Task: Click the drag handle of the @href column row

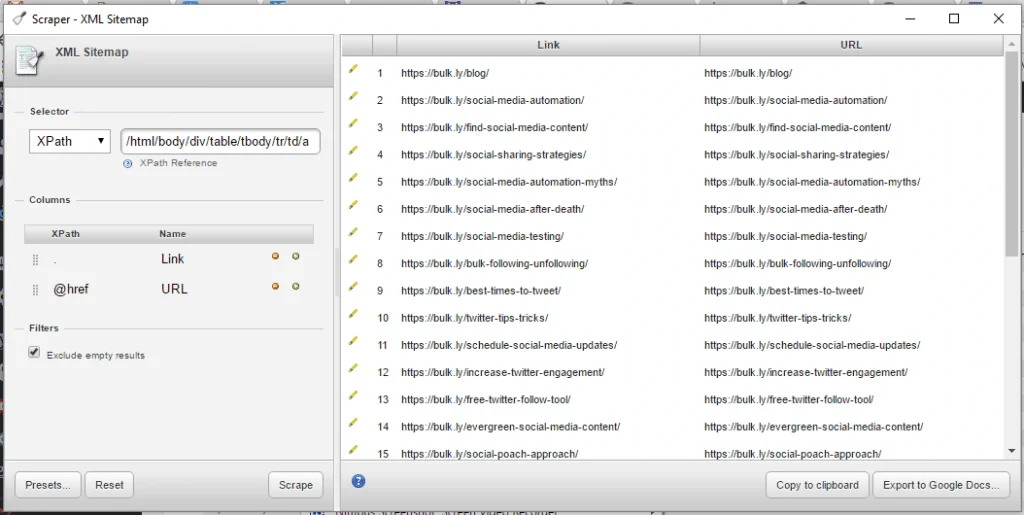Action: click(35, 289)
